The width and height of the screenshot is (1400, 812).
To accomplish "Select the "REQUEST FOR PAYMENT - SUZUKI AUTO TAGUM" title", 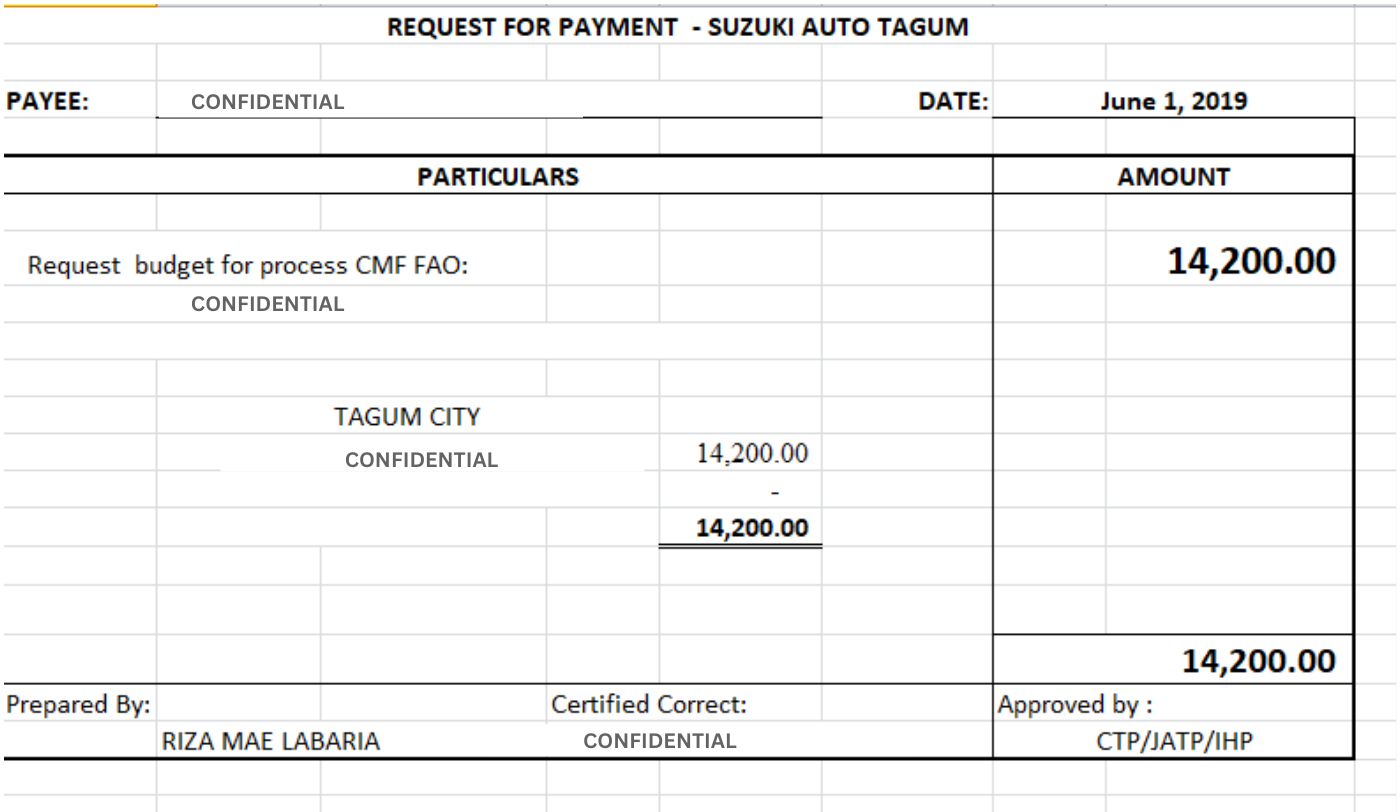I will [678, 27].
